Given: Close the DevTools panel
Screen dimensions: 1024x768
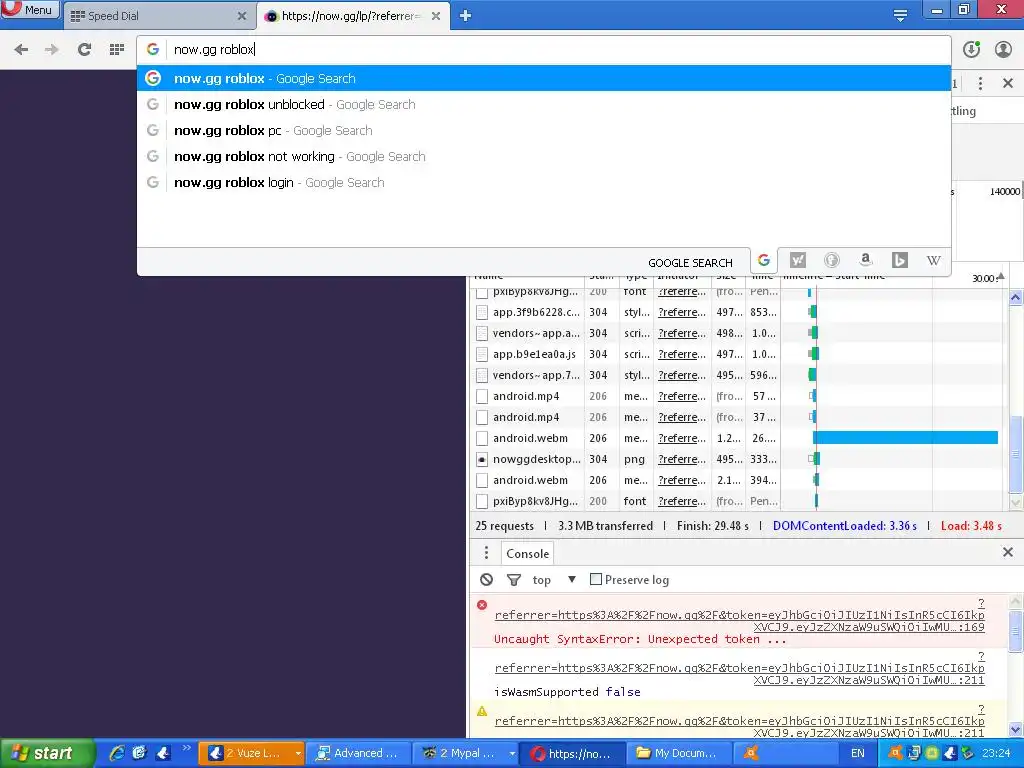Looking at the screenshot, I should click(1008, 83).
